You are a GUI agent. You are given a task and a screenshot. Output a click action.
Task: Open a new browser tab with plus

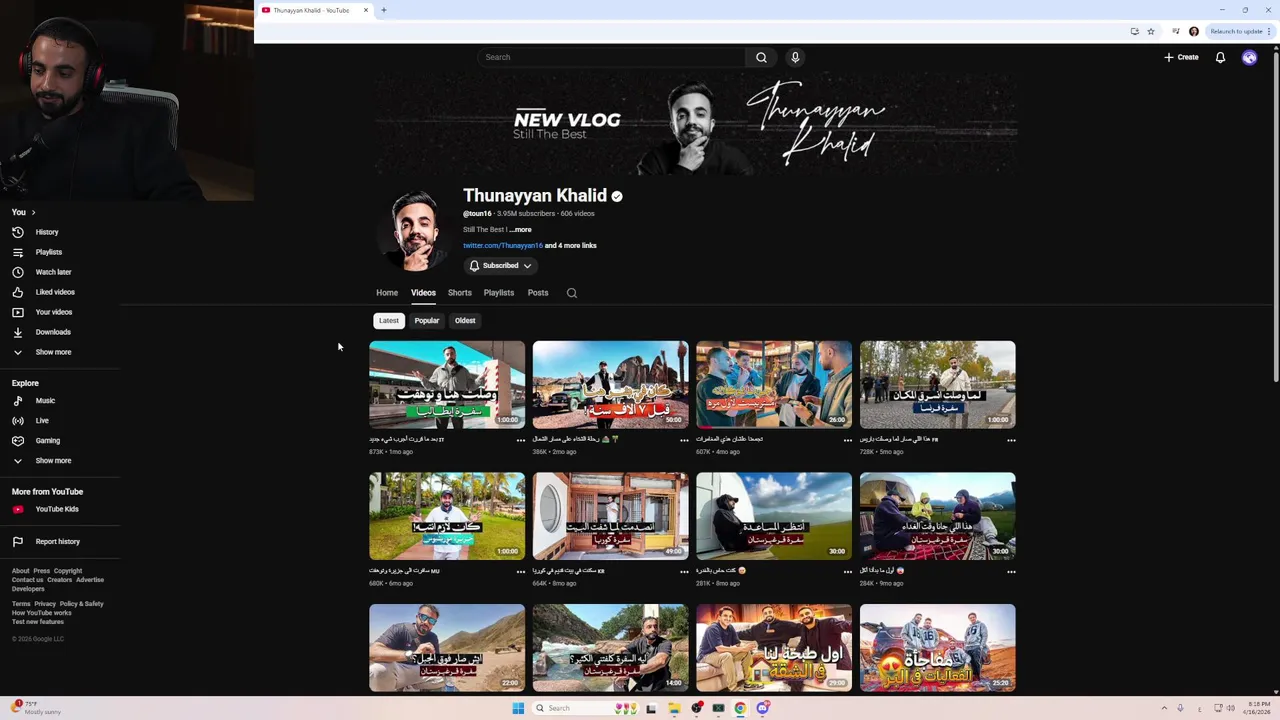tap(384, 10)
